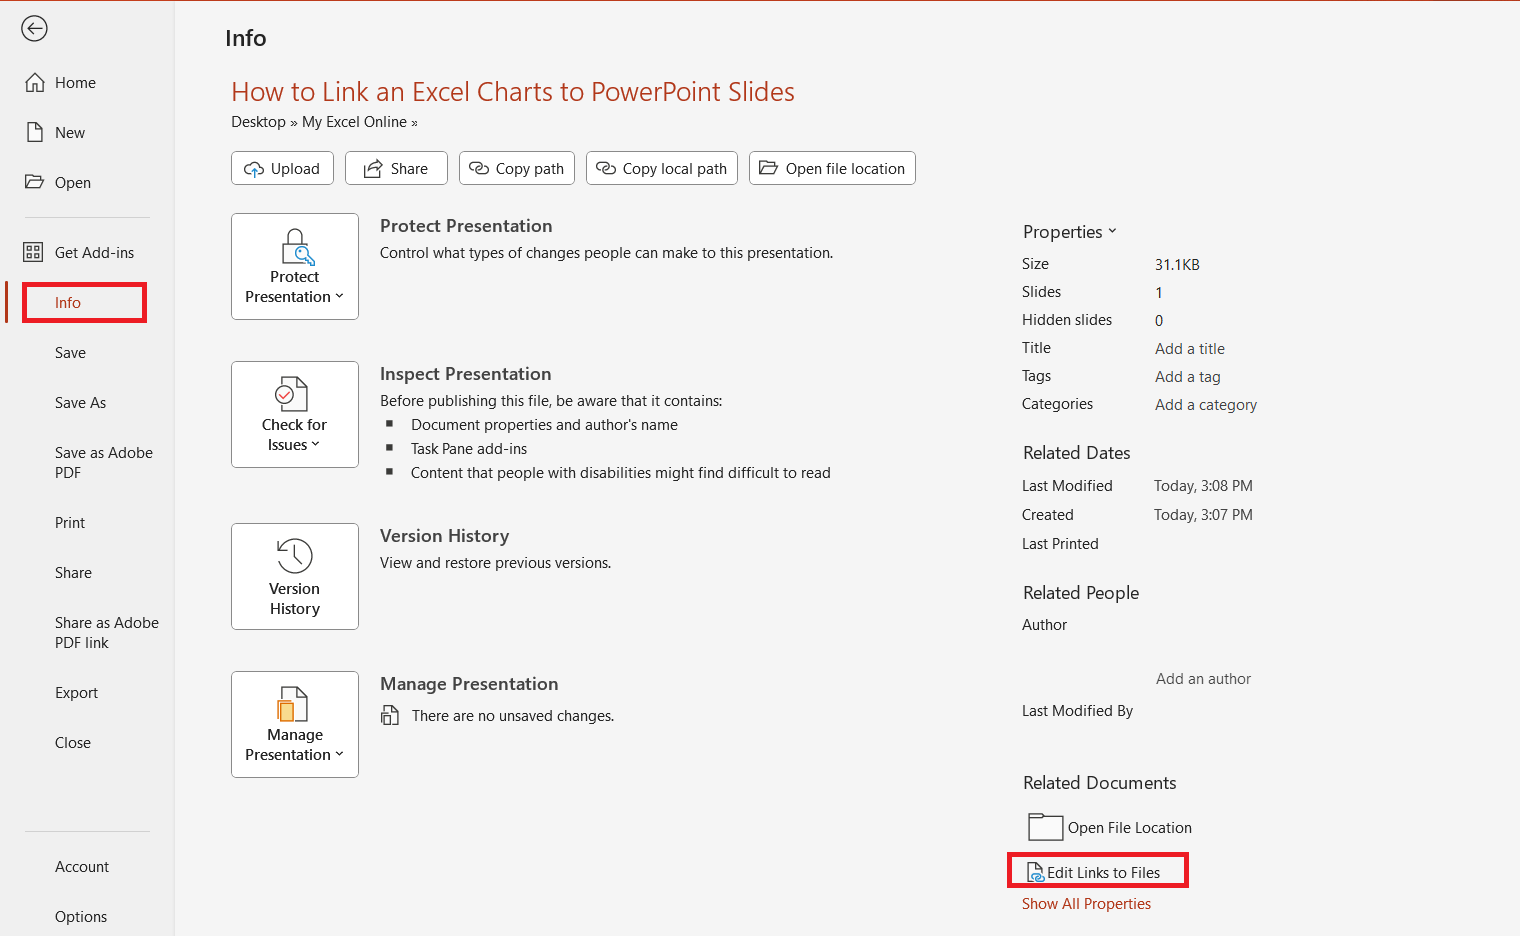Click the clock icon in Version History

[295, 555]
